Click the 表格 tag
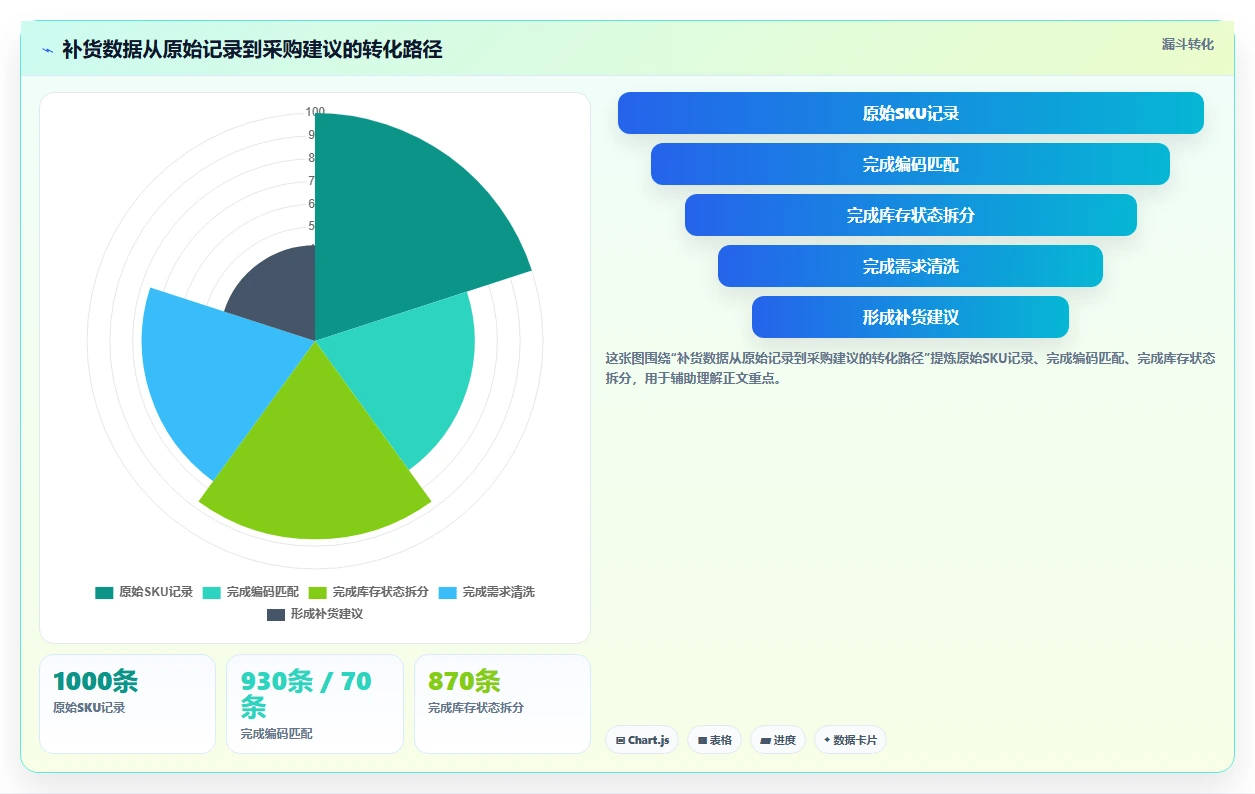Viewport: 1255px width, 794px height. pyautogui.click(x=714, y=740)
